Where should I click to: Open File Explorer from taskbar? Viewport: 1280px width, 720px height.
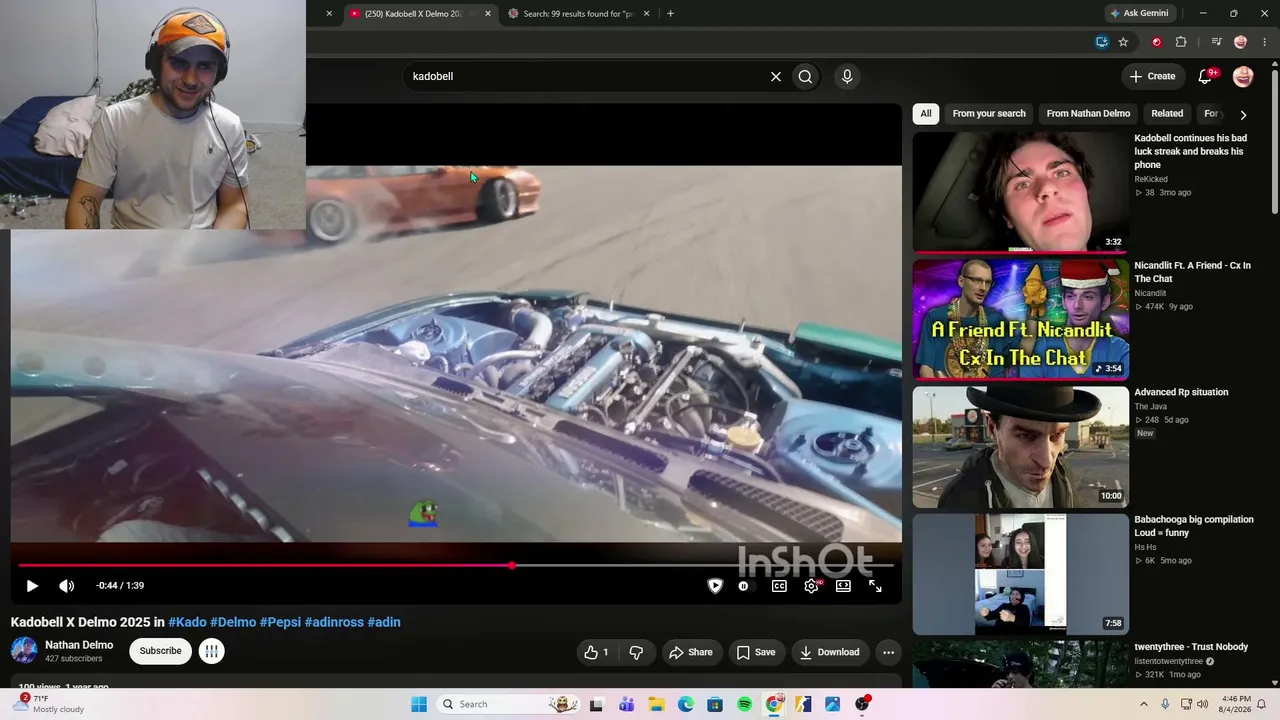[656, 704]
